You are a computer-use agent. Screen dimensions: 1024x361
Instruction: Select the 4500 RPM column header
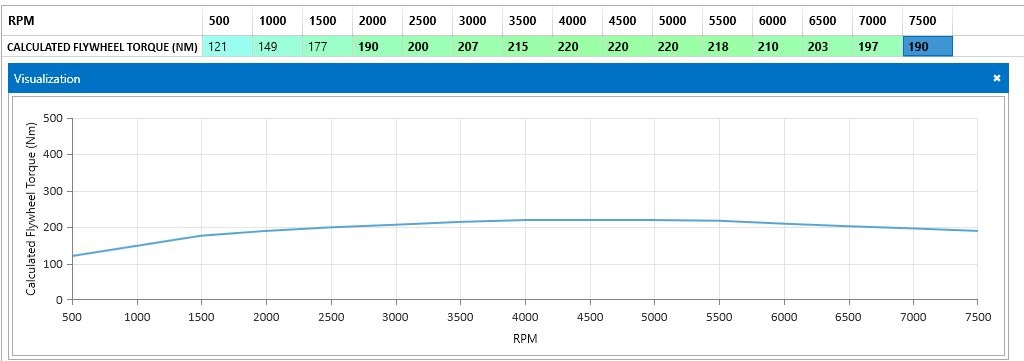[x=628, y=21]
